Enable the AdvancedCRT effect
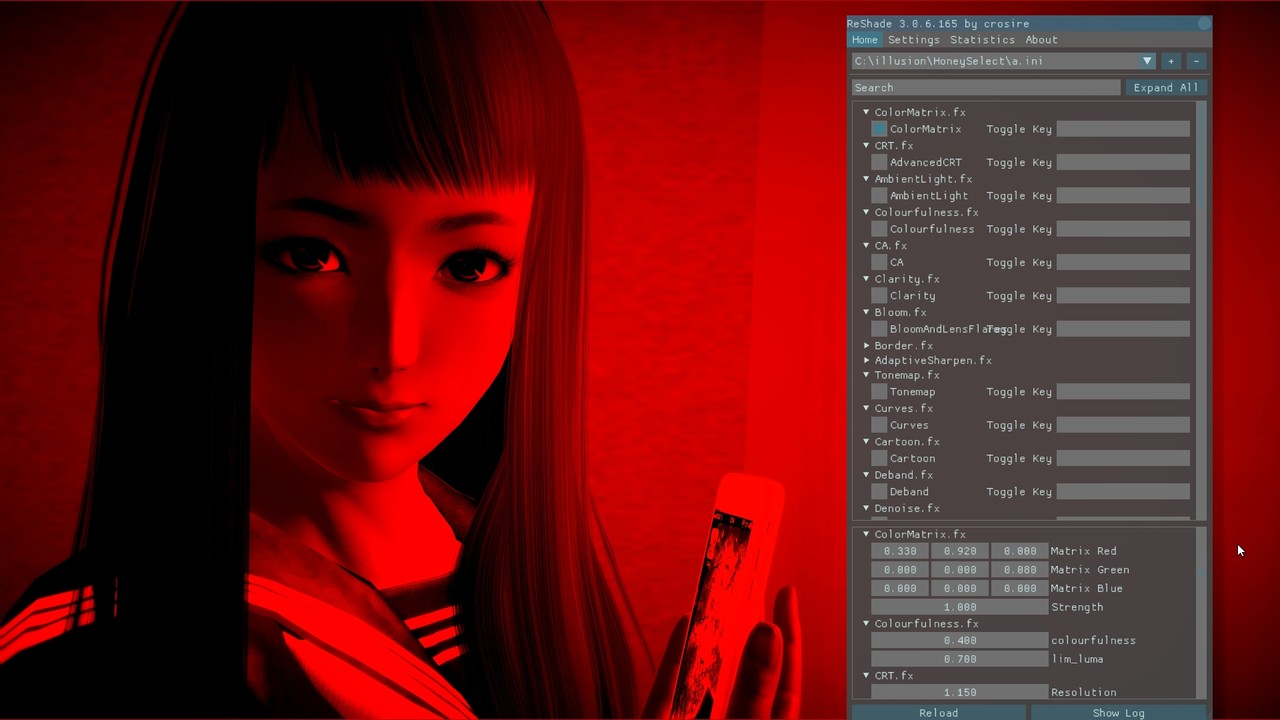The image size is (1280, 720). [878, 162]
